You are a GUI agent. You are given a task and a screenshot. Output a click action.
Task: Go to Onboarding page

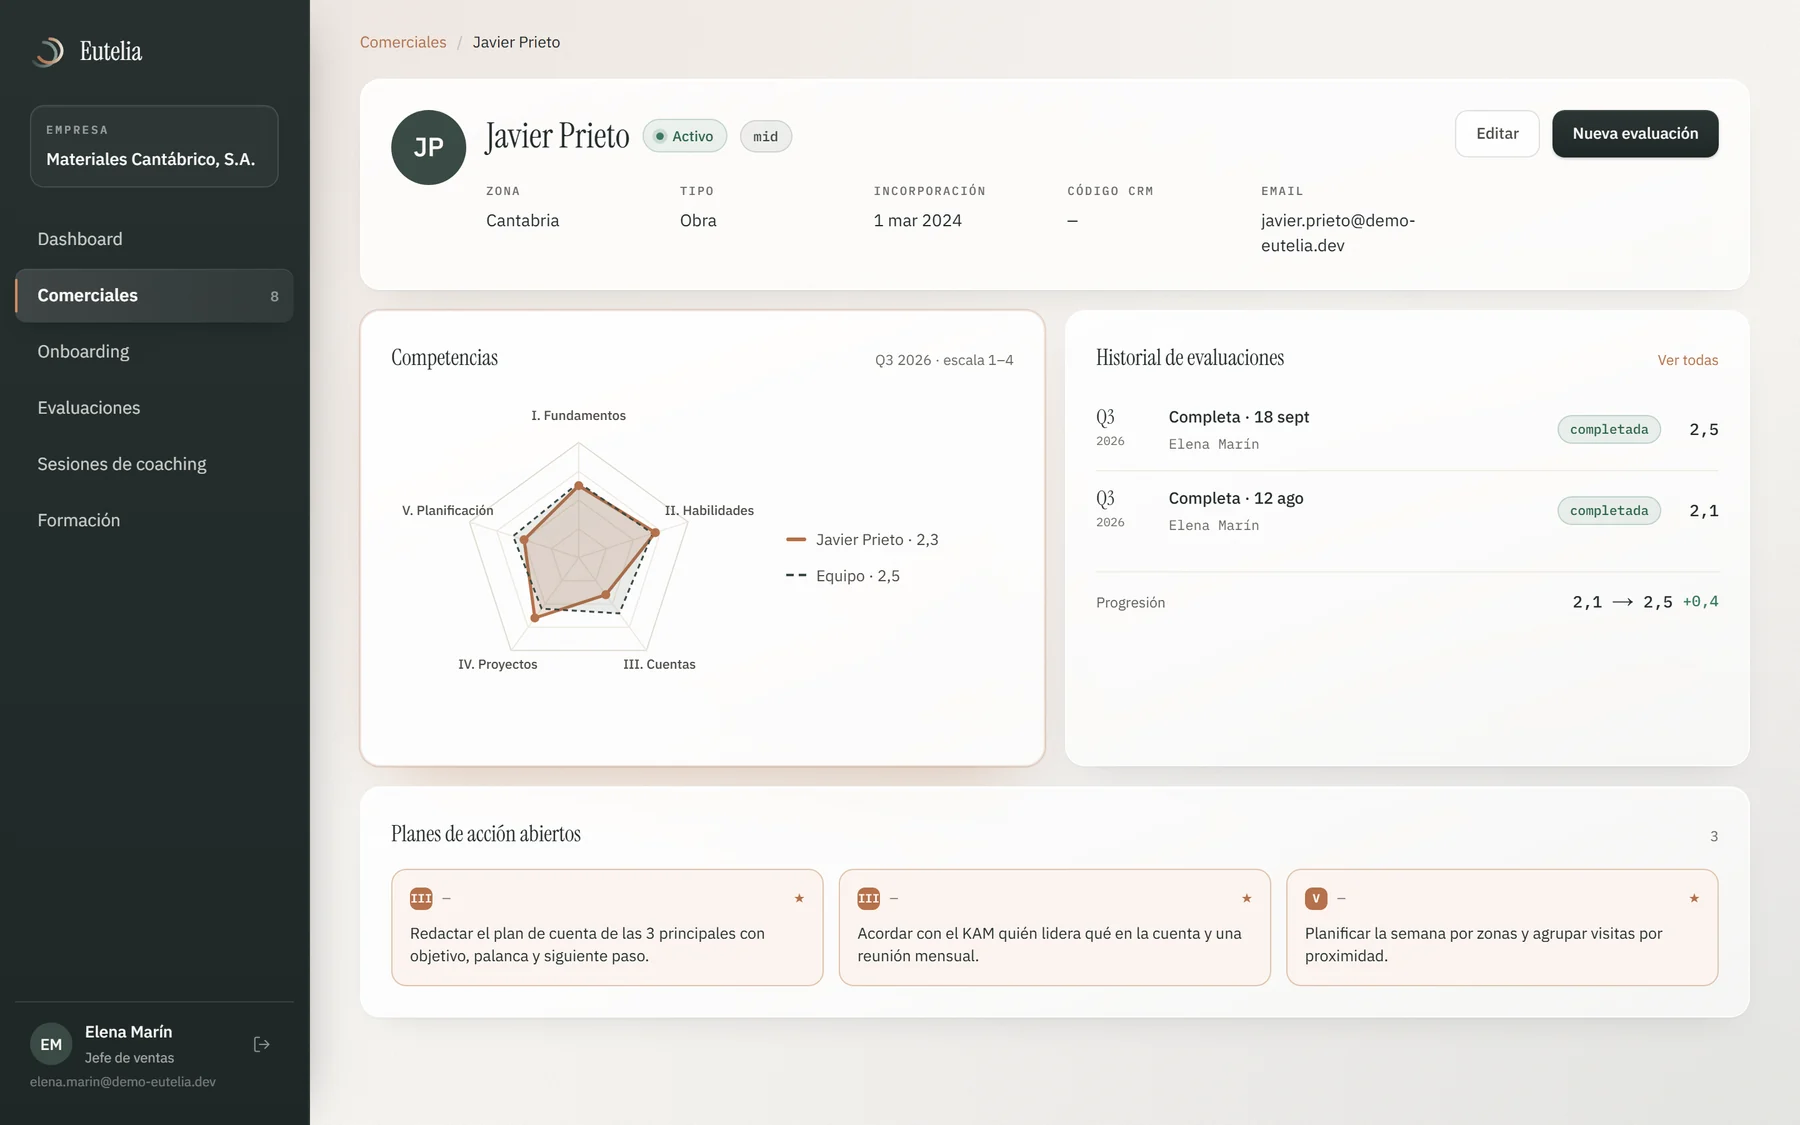coord(154,351)
